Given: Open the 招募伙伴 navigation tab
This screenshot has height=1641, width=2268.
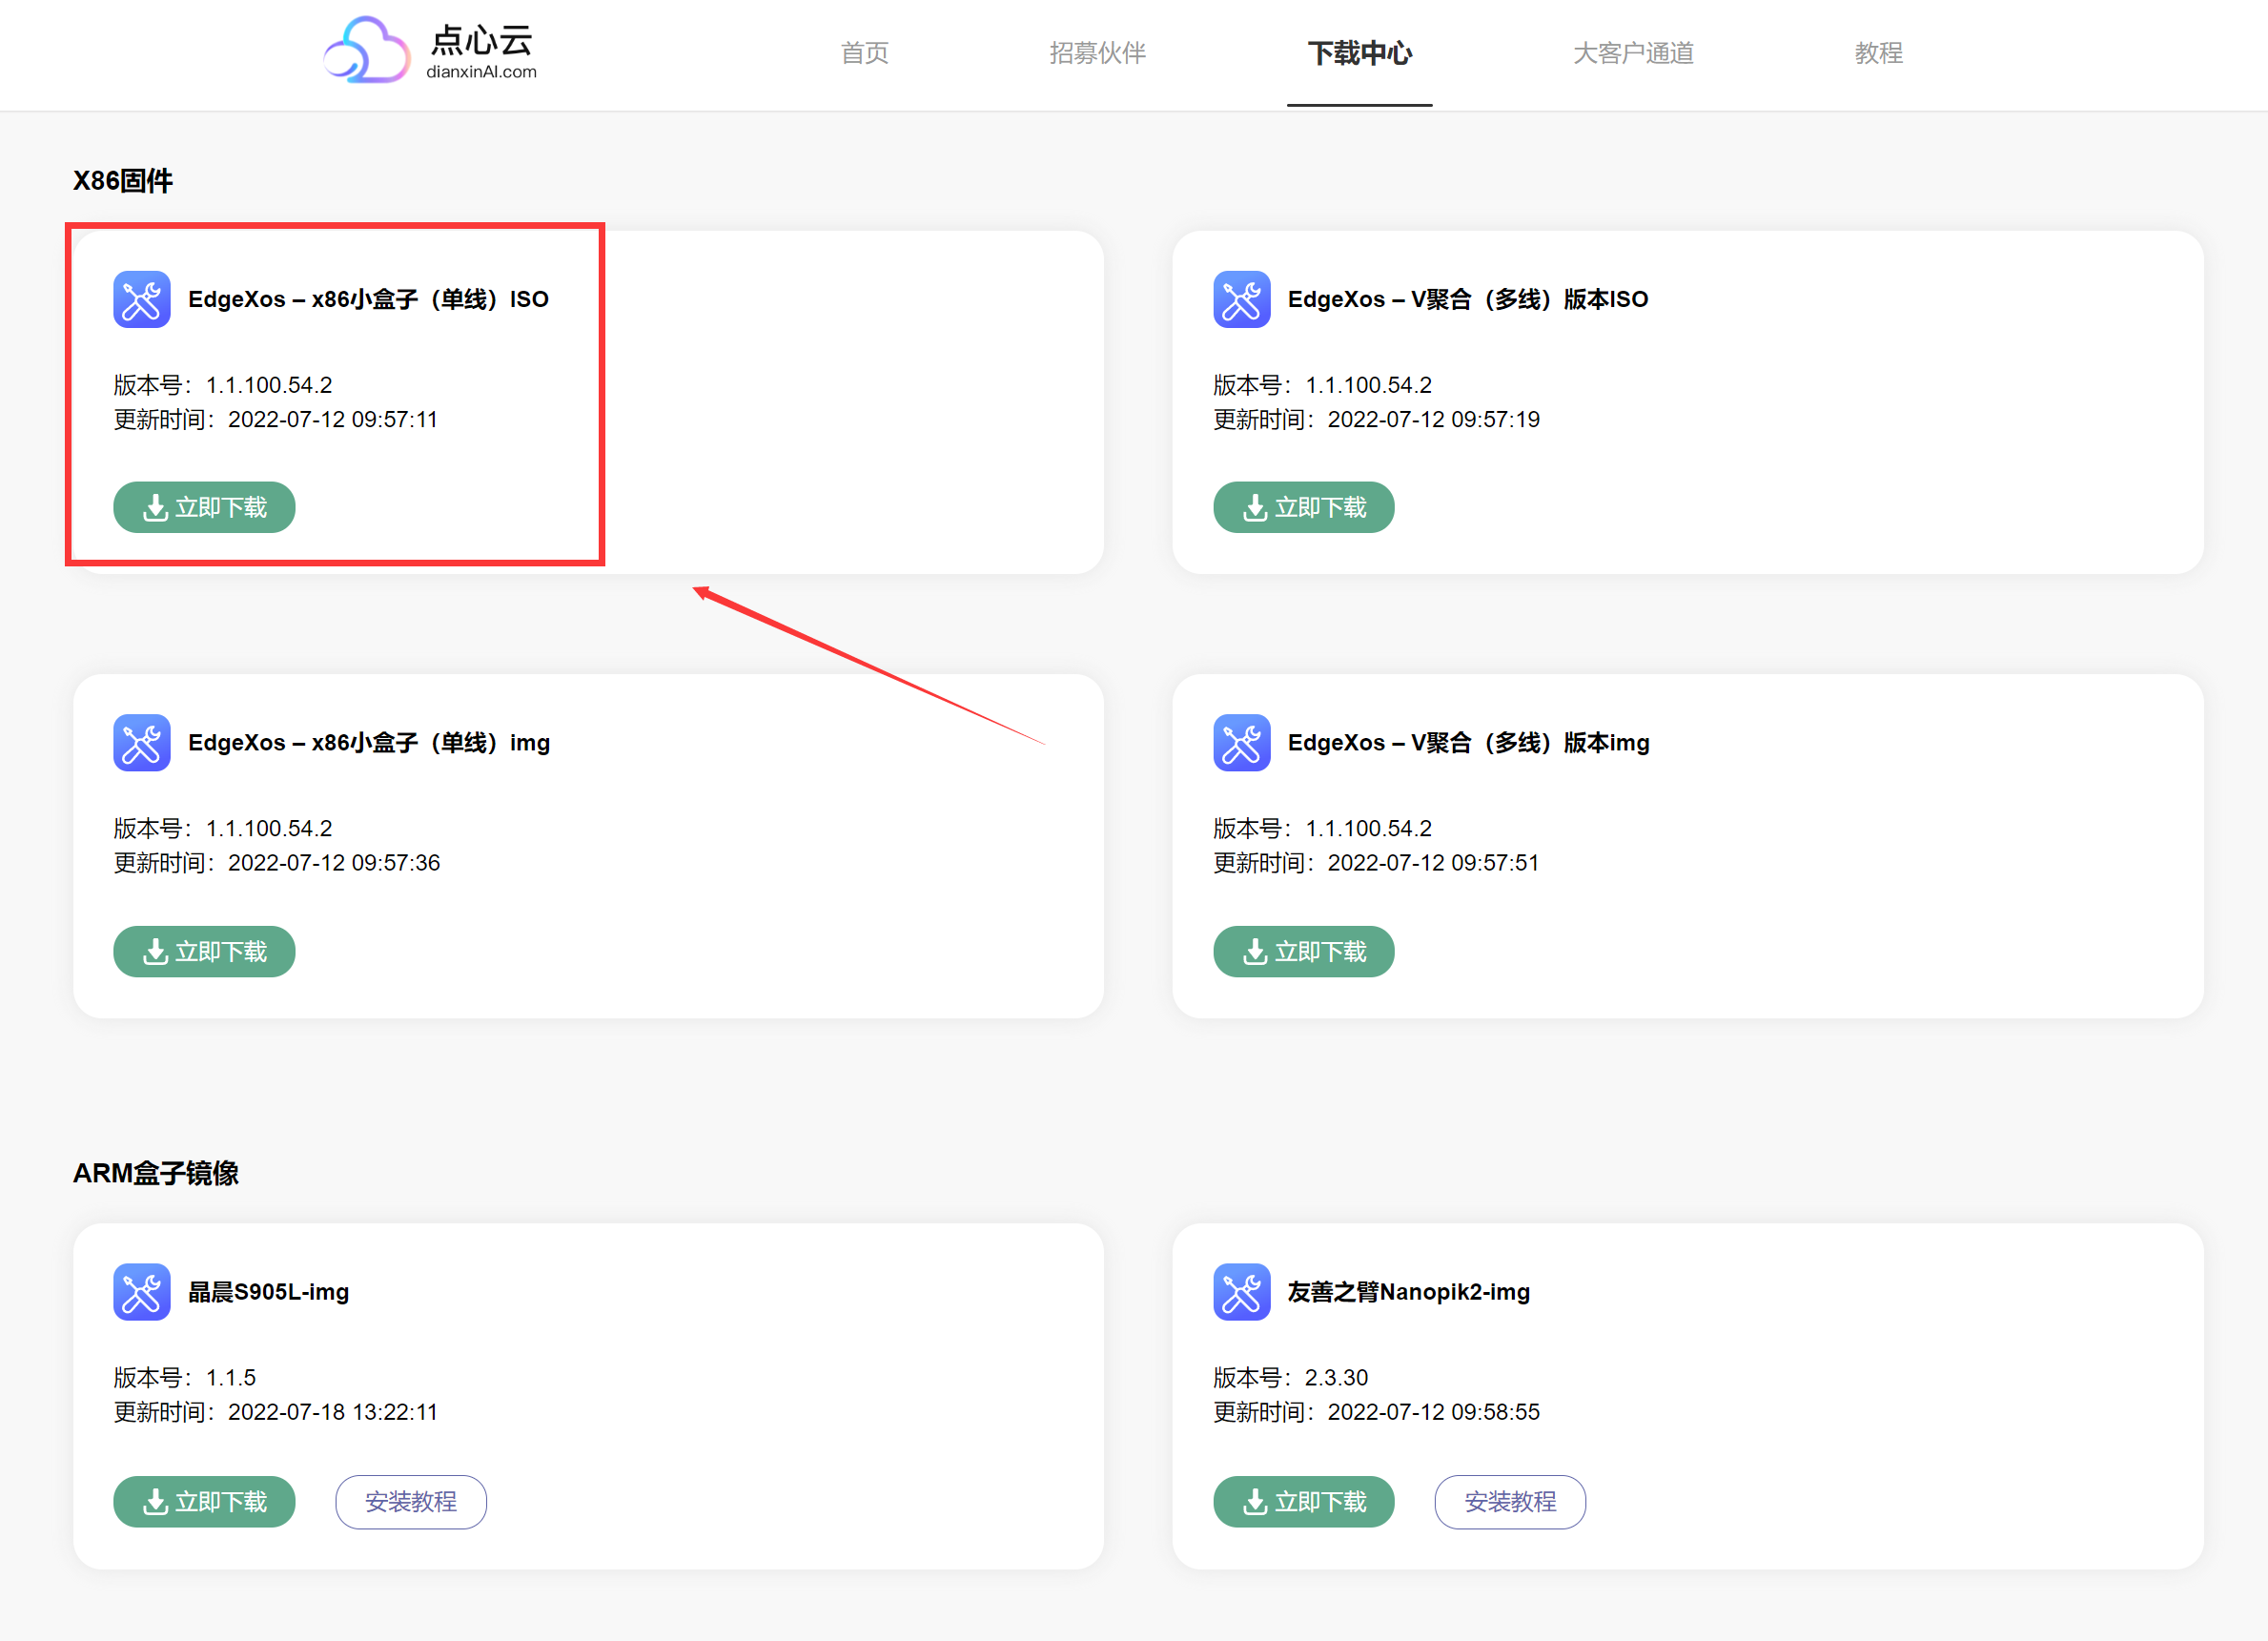Looking at the screenshot, I should 1097,53.
